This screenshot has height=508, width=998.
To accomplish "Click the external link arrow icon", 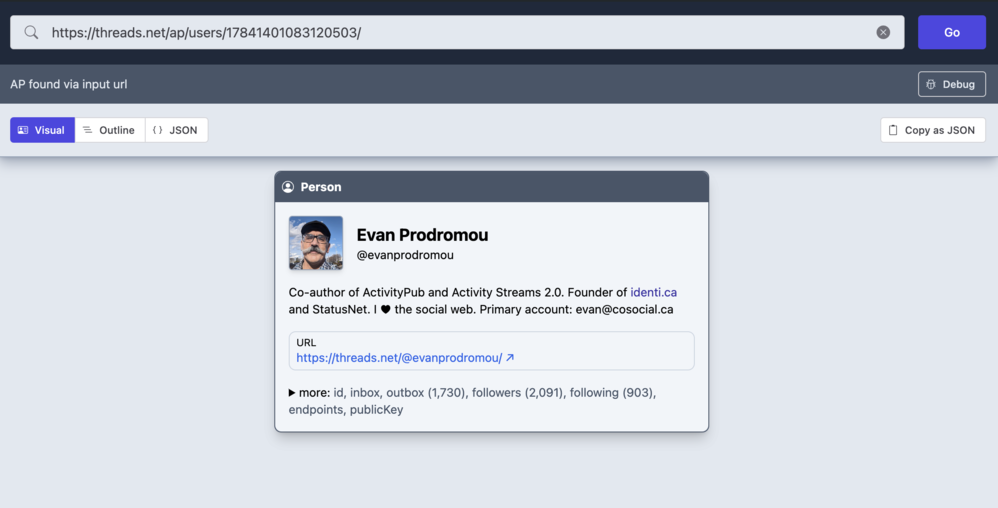I will tap(510, 357).
